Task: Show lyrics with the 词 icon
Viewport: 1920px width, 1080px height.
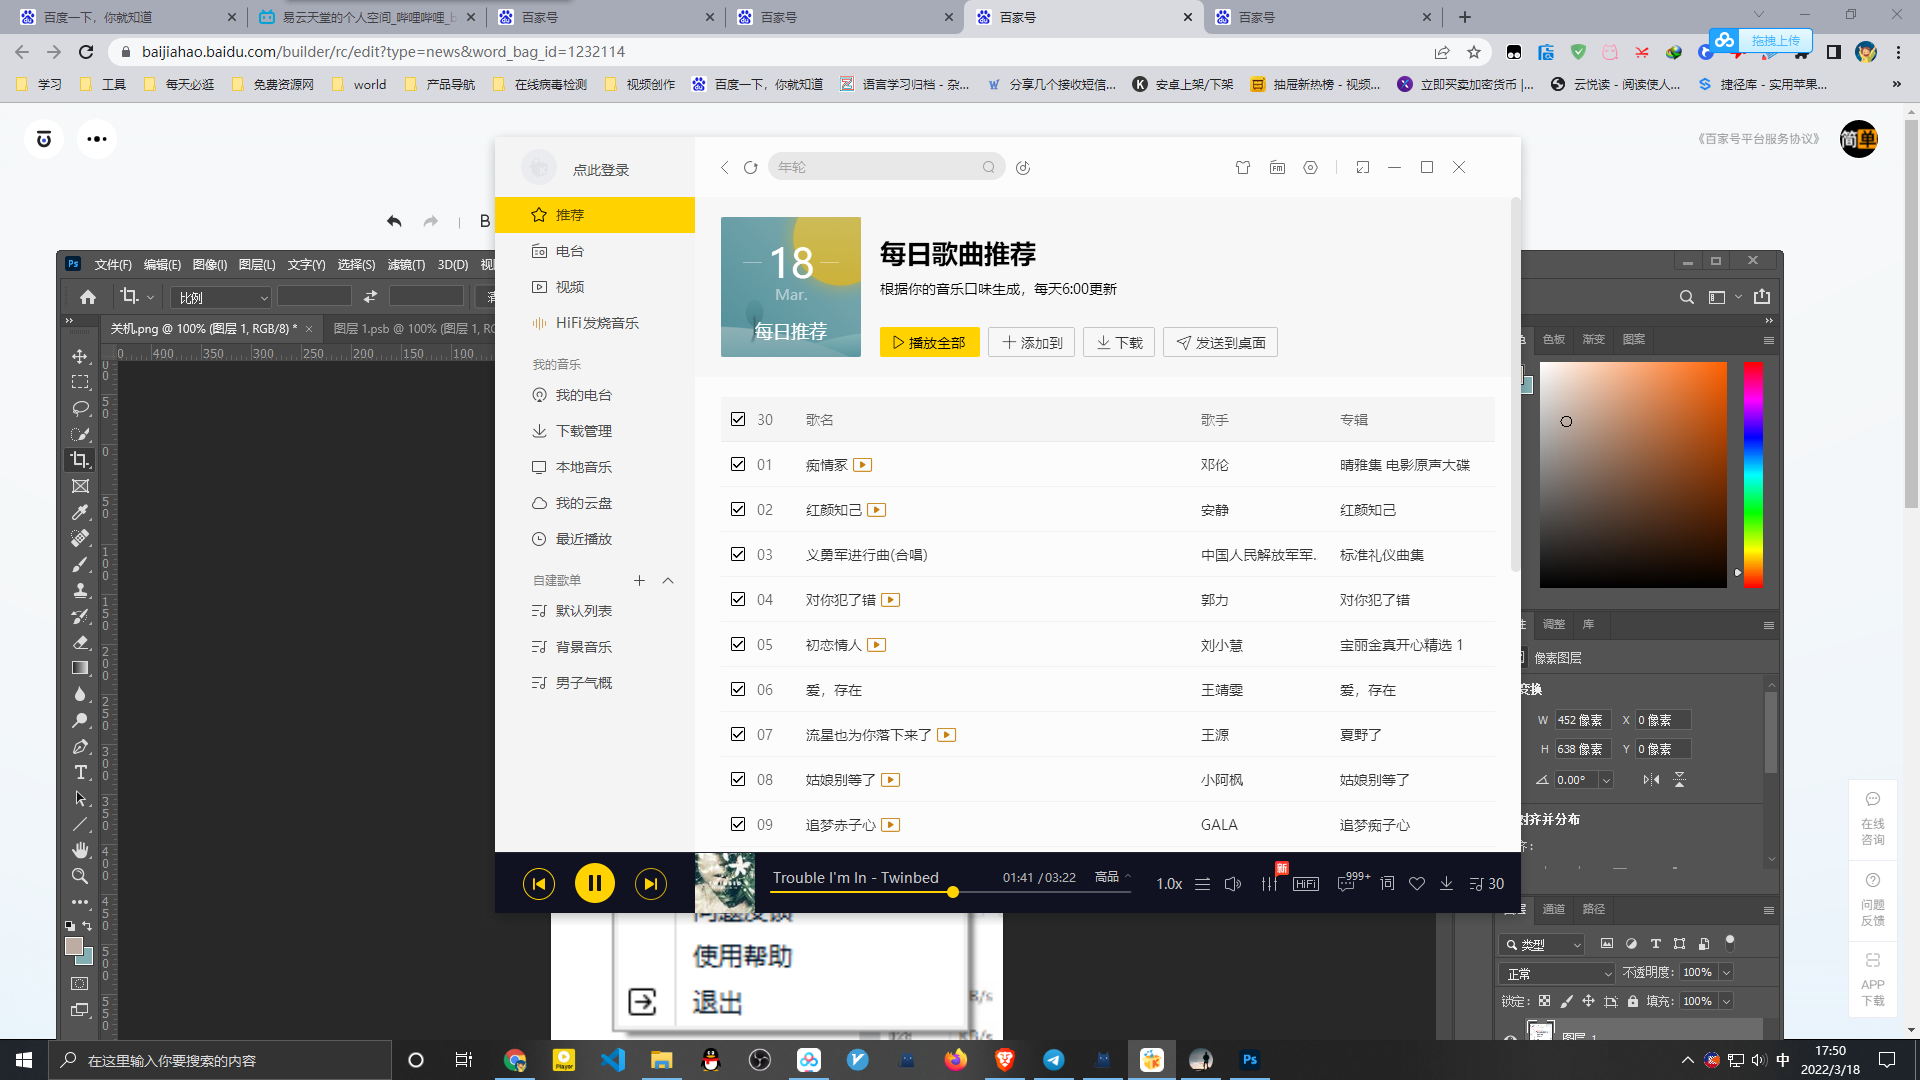Action: pos(1387,884)
